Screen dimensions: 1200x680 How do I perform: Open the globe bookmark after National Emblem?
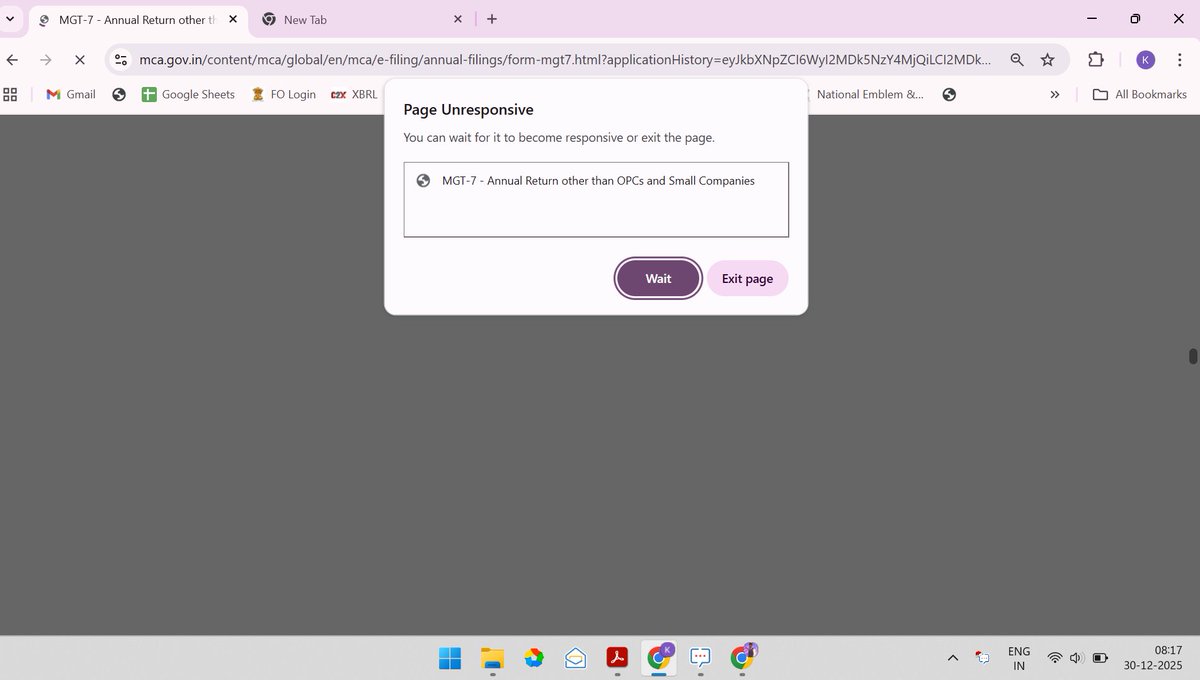pyautogui.click(x=949, y=94)
